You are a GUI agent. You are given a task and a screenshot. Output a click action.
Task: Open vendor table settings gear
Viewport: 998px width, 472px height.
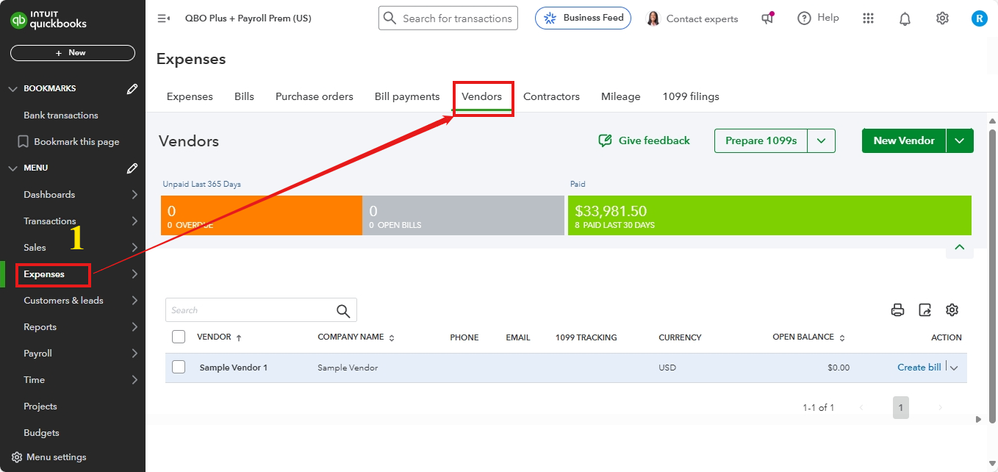(x=952, y=310)
